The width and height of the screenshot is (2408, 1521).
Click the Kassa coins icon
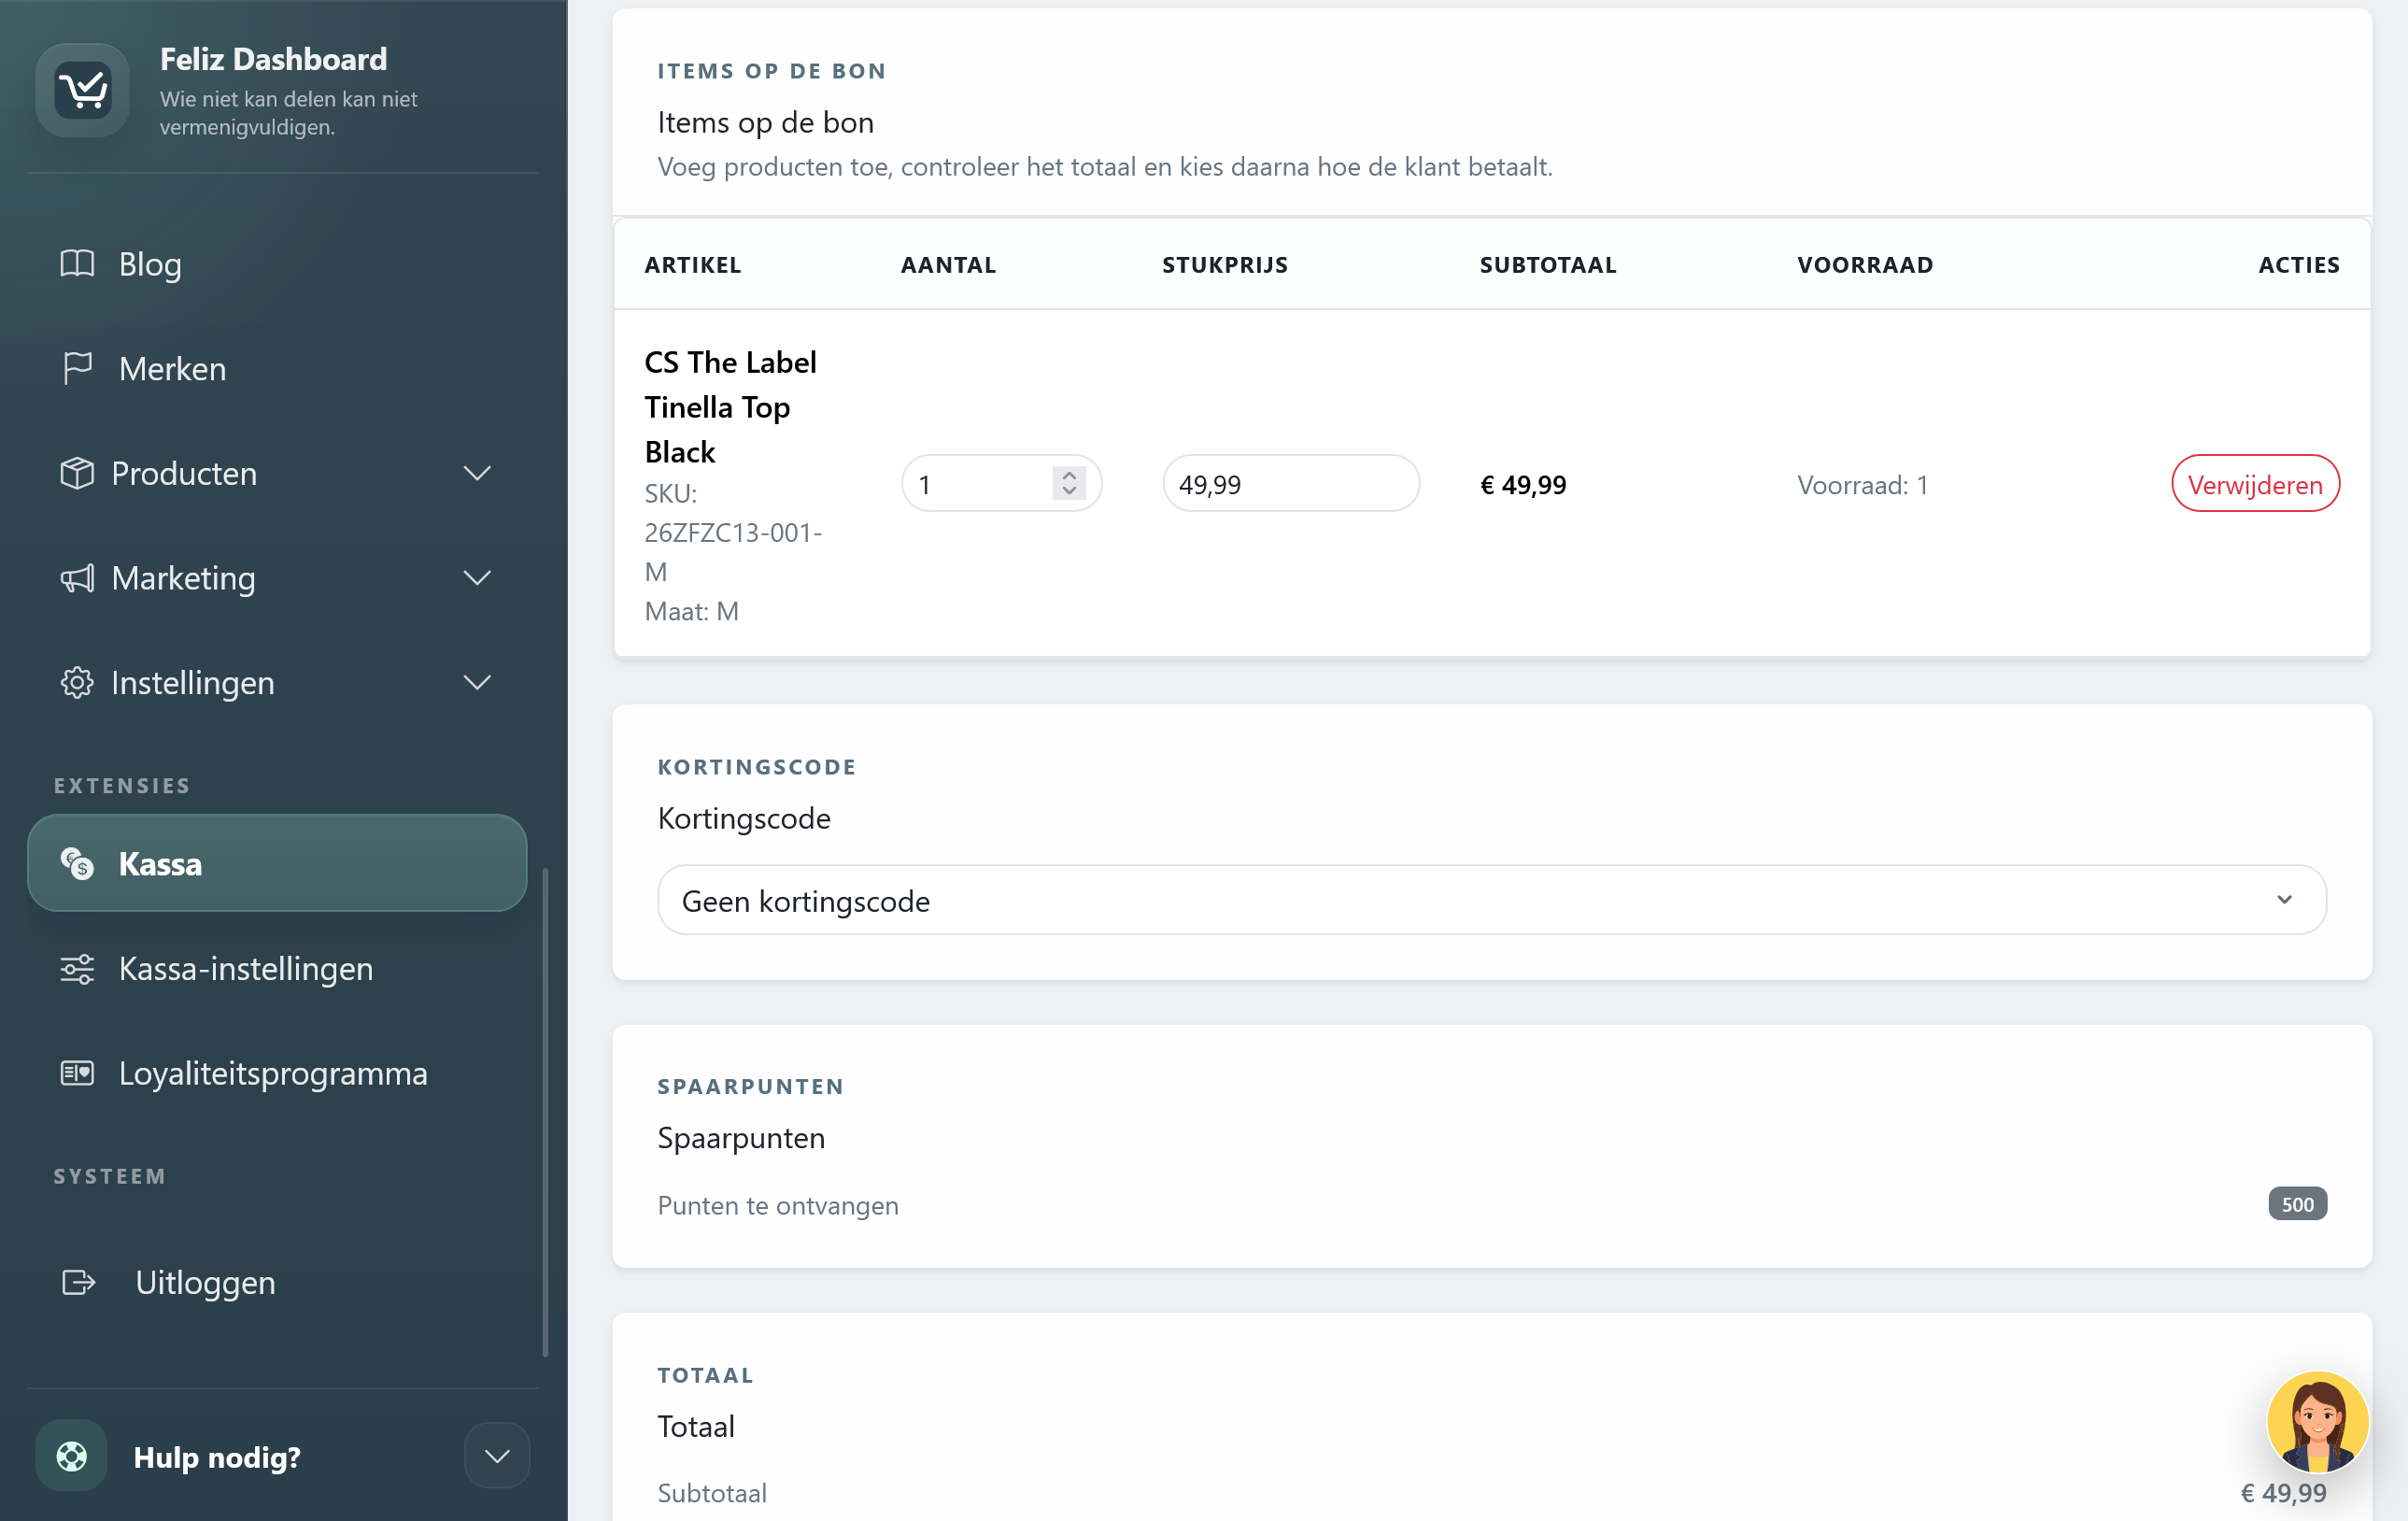[x=77, y=863]
